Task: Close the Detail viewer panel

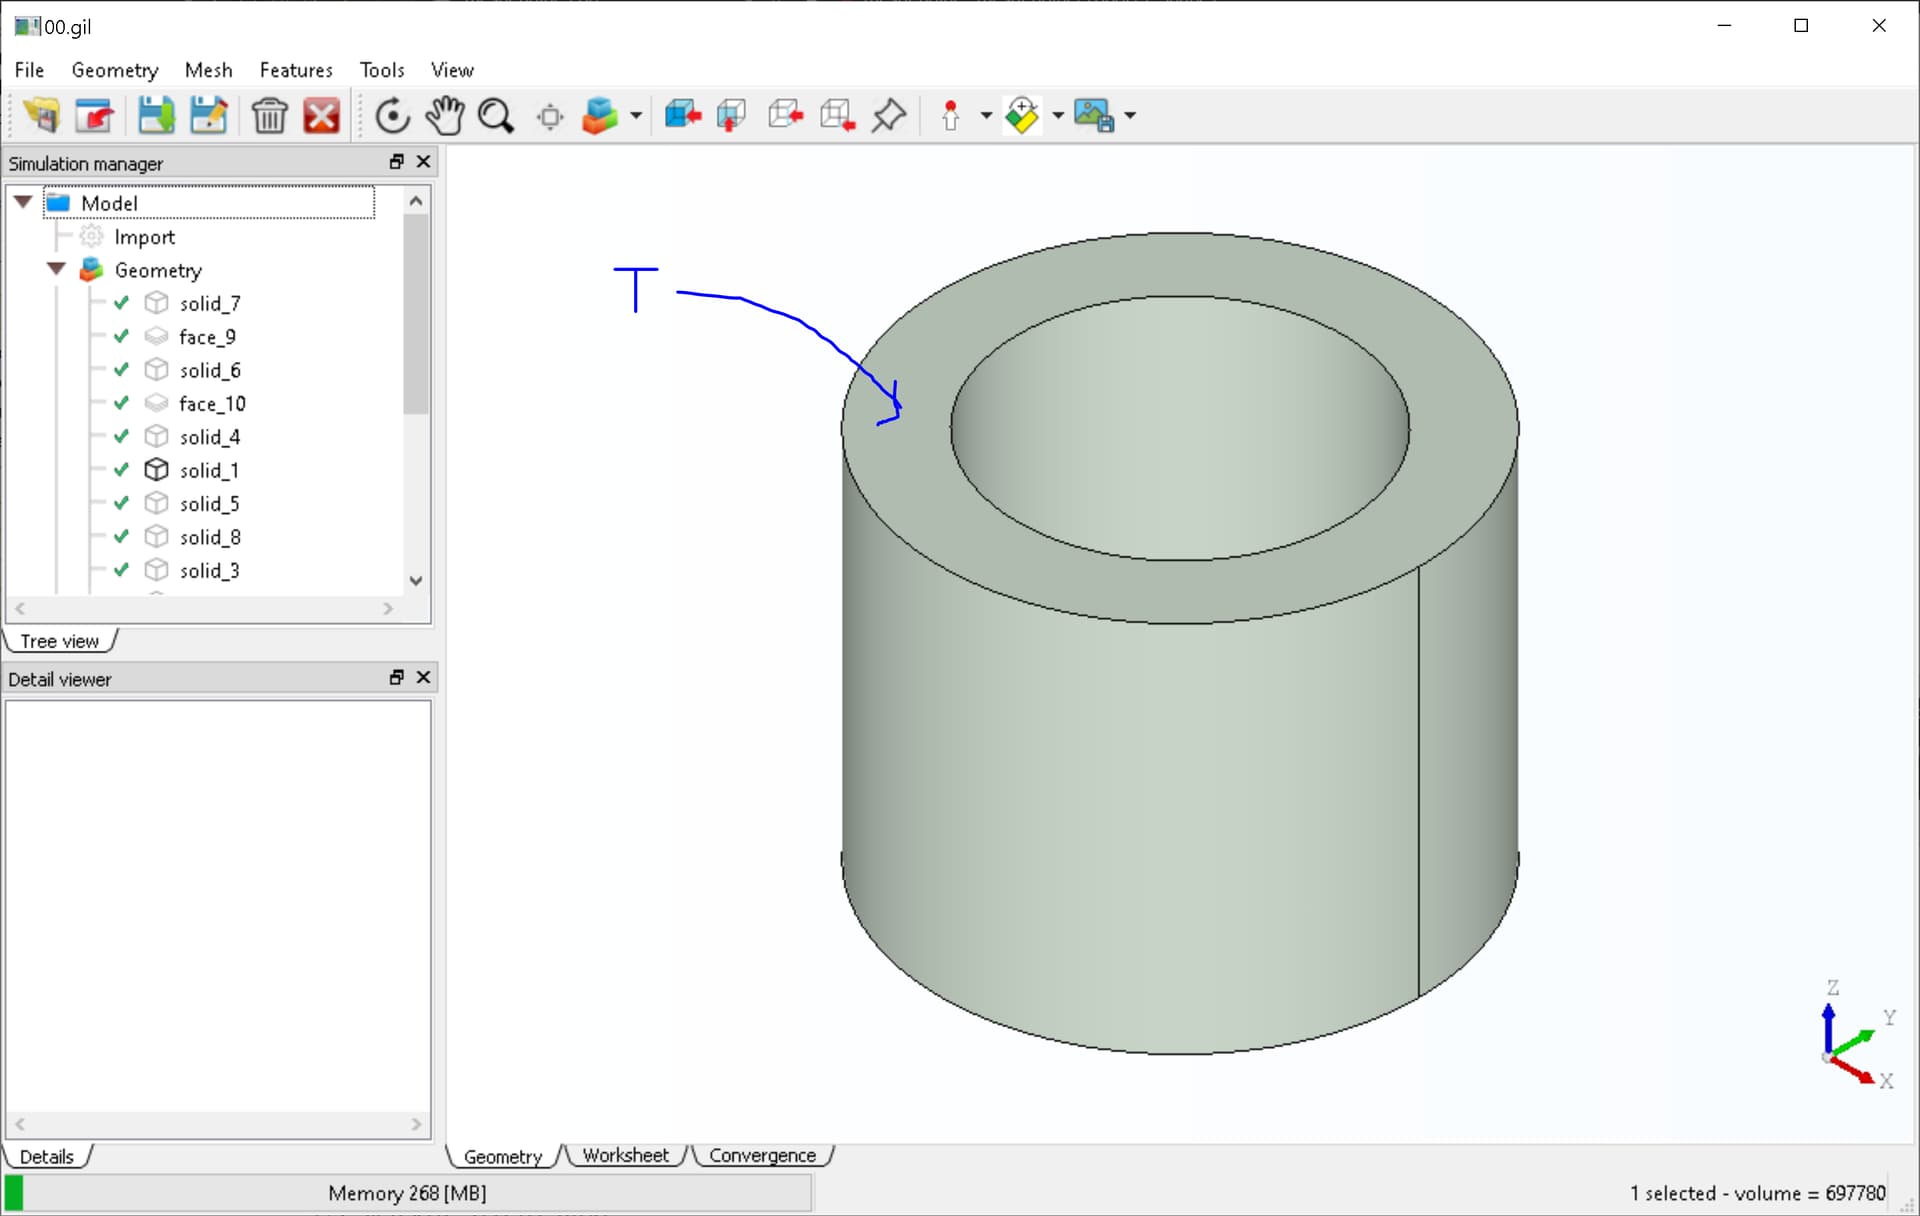Action: click(424, 678)
